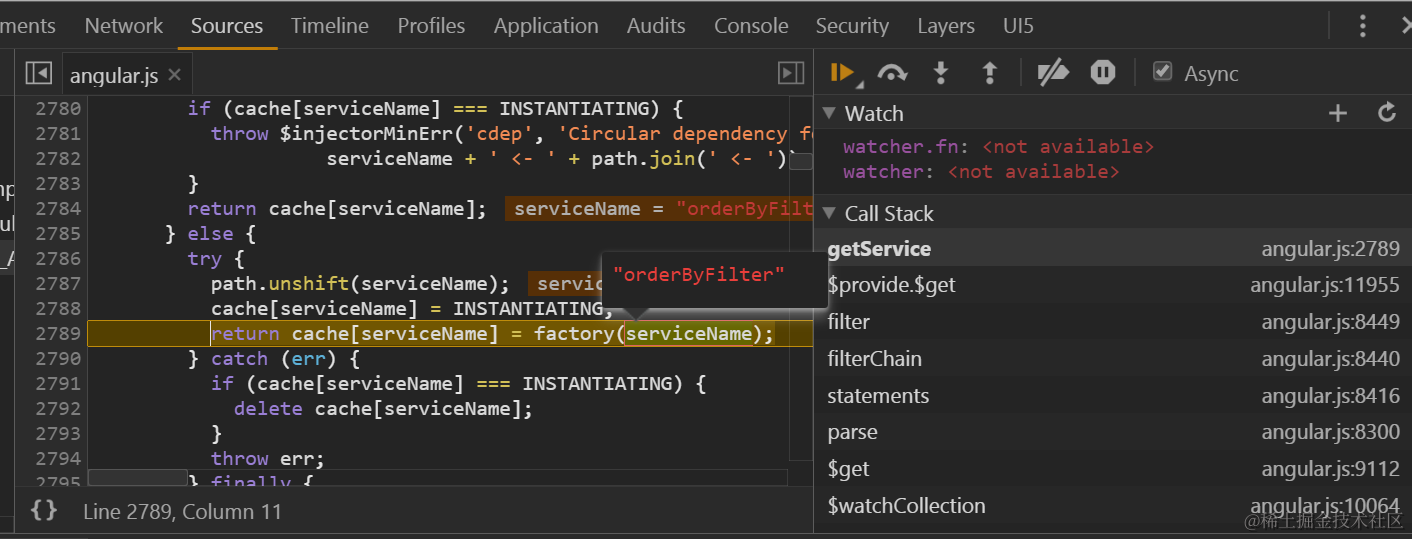This screenshot has width=1412, height=539.
Task: Select $watchCollection call stack frame
Action: click(1113, 505)
